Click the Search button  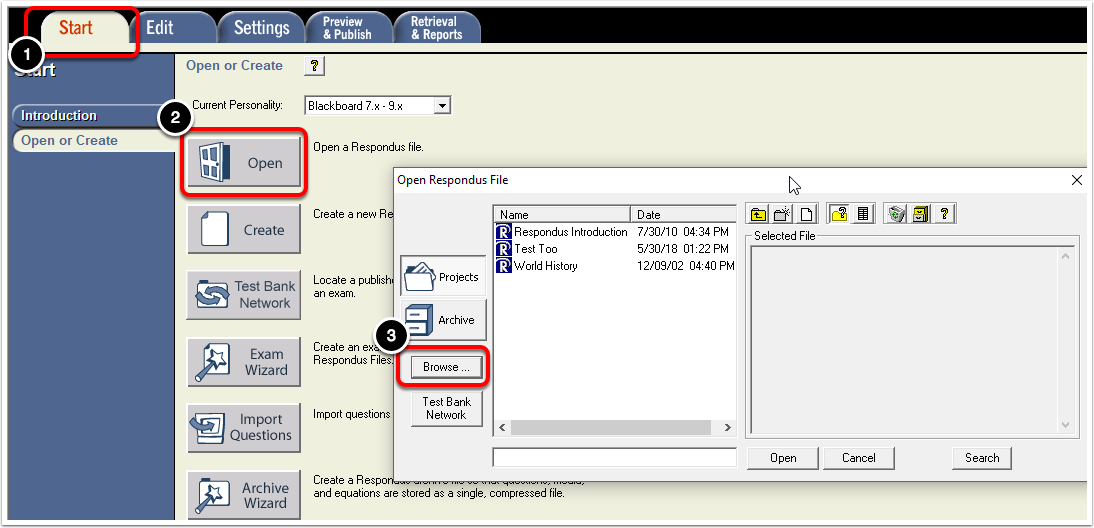pyautogui.click(x=982, y=458)
